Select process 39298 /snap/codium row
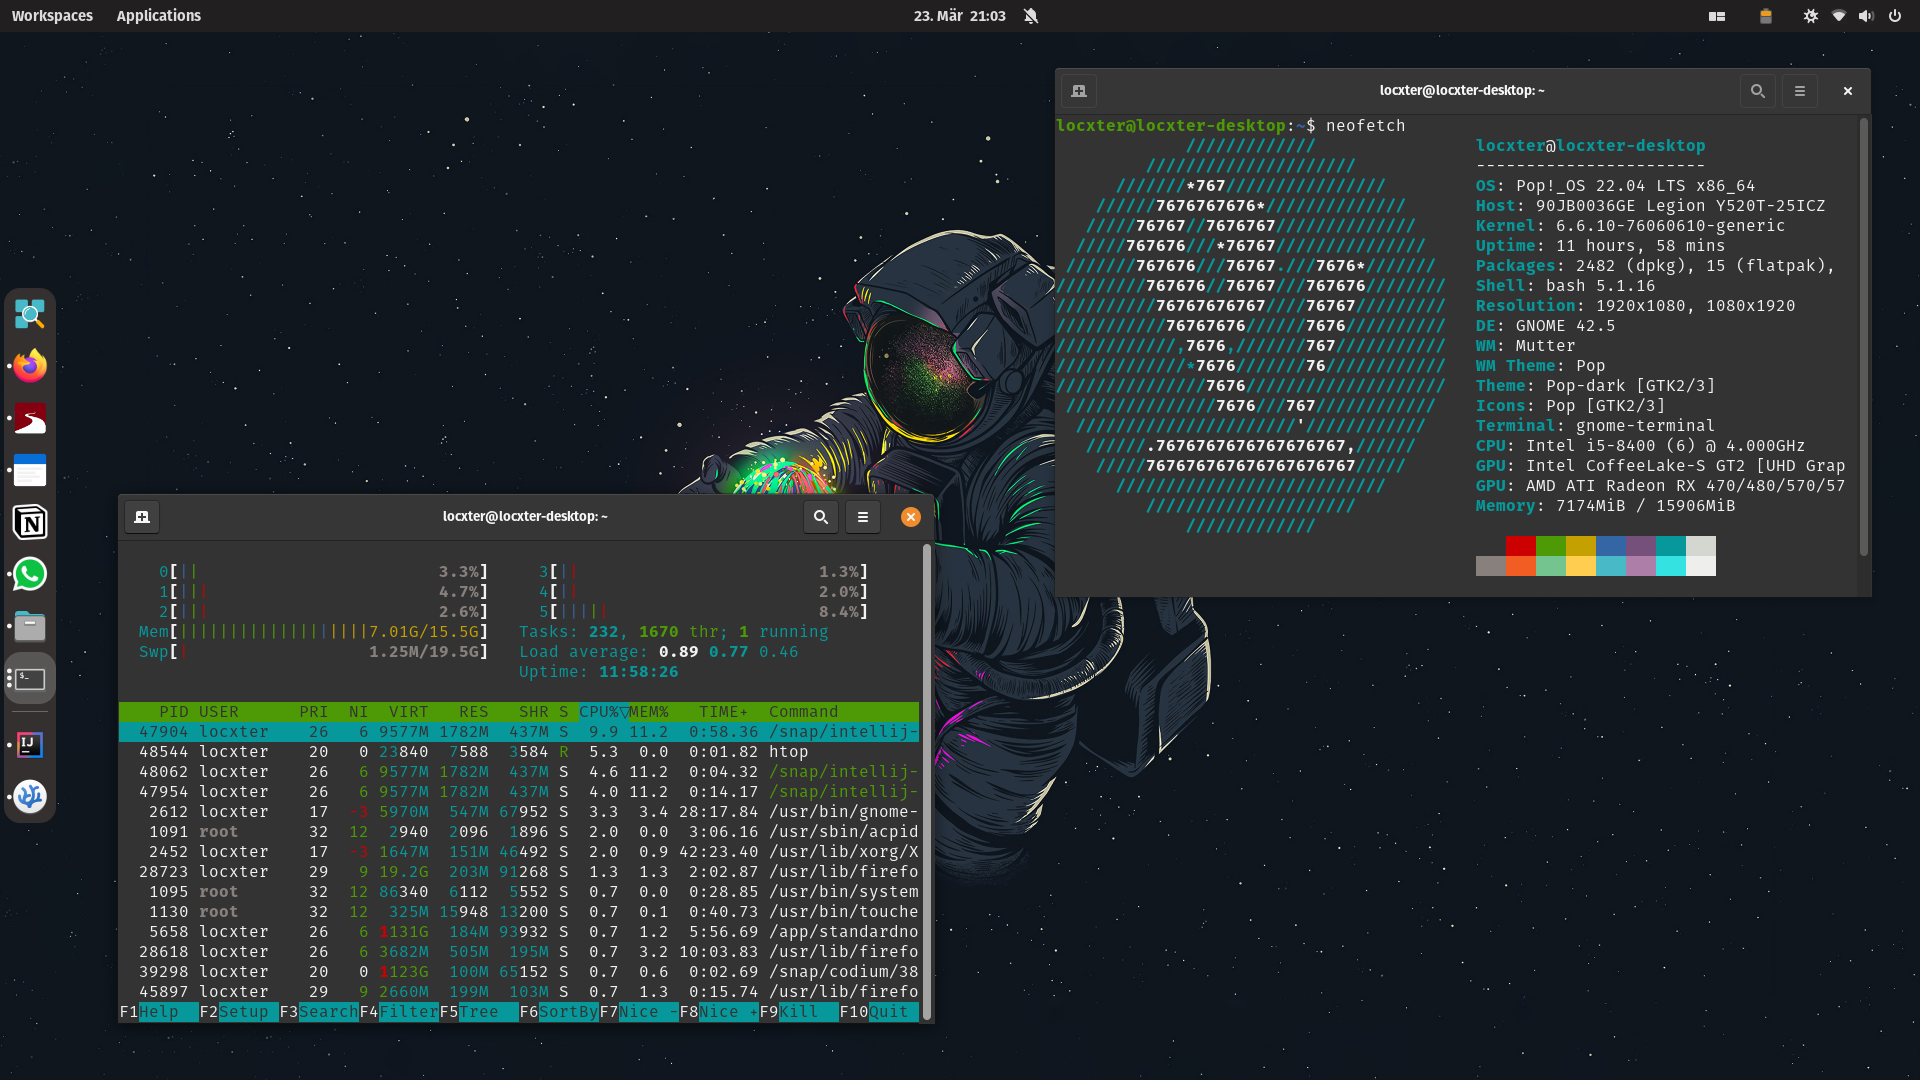1920x1080 pixels. [519, 972]
